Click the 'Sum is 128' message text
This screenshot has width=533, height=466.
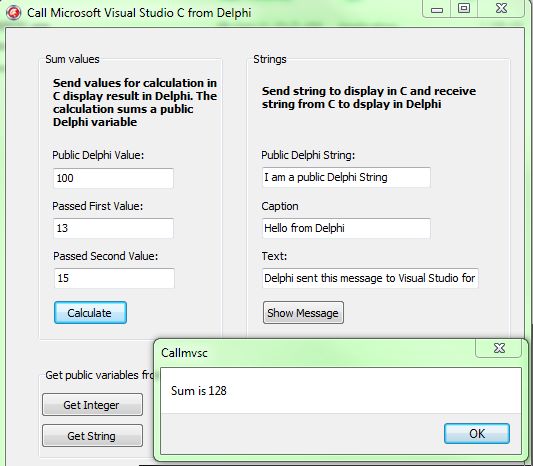(199, 391)
